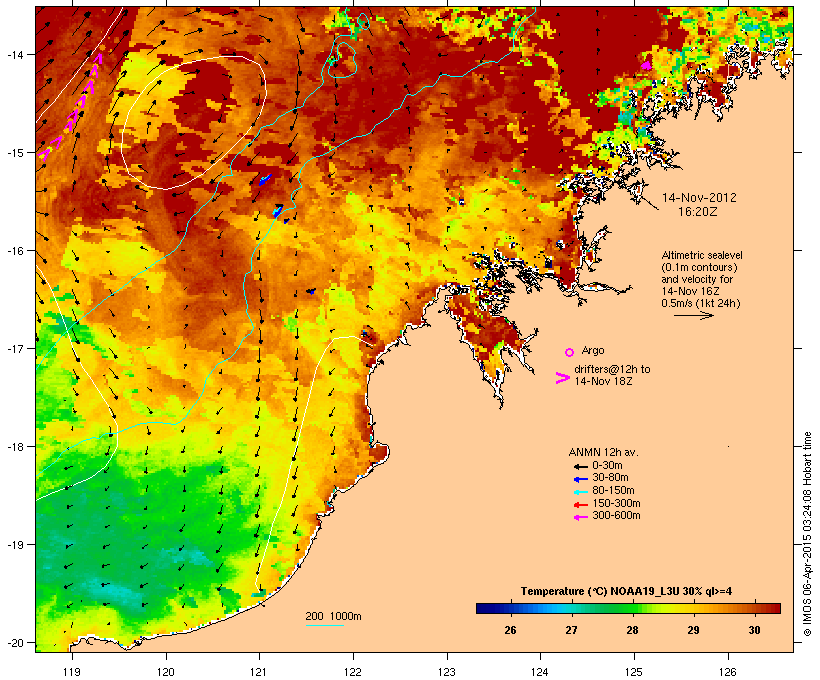The width and height of the screenshot is (820, 680).
Task: Click the '0.5m/s (1kt 24h)' text
Action: (701, 303)
